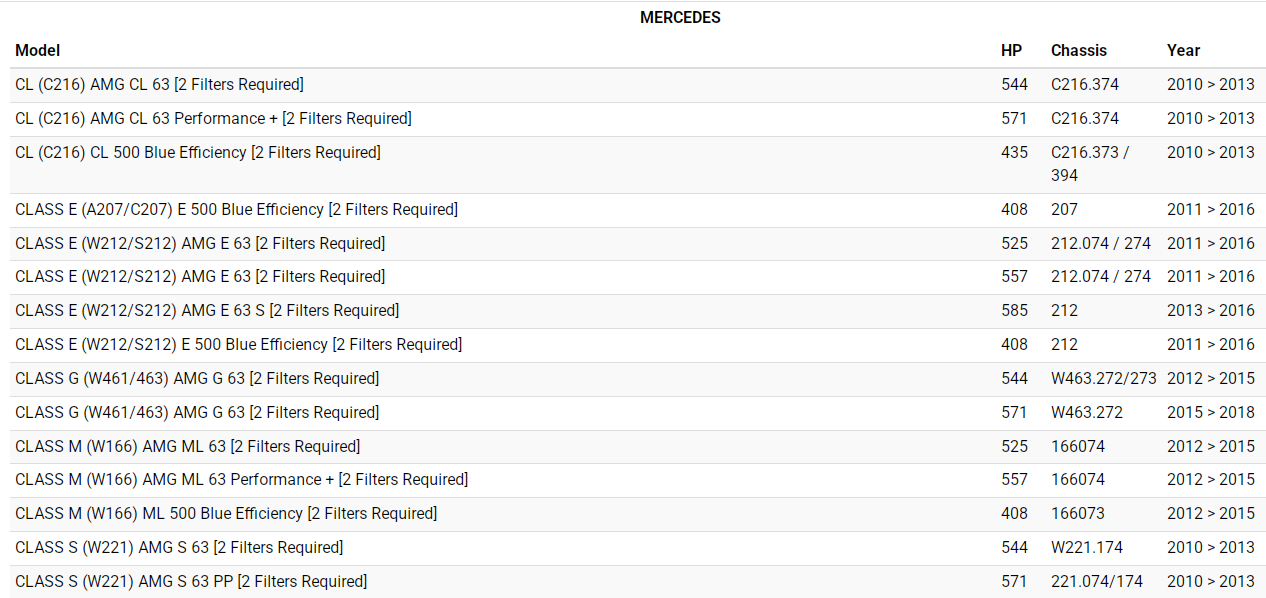
Task: Select CL 500 Blue Efficiency model row
Action: pos(198,152)
